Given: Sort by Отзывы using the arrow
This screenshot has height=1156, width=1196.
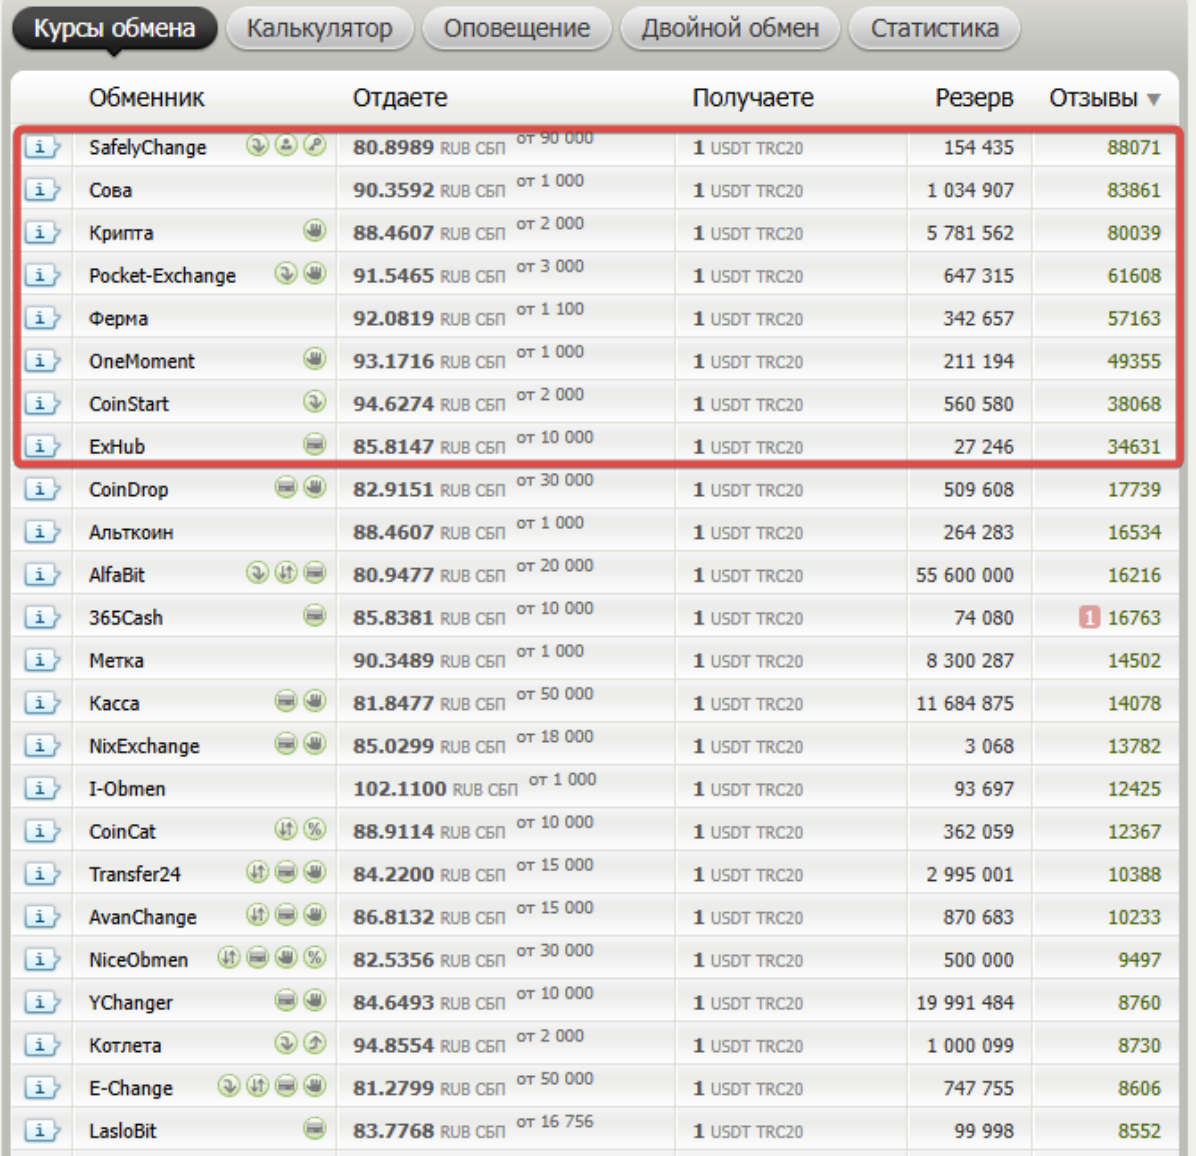Looking at the screenshot, I should coord(1154,99).
